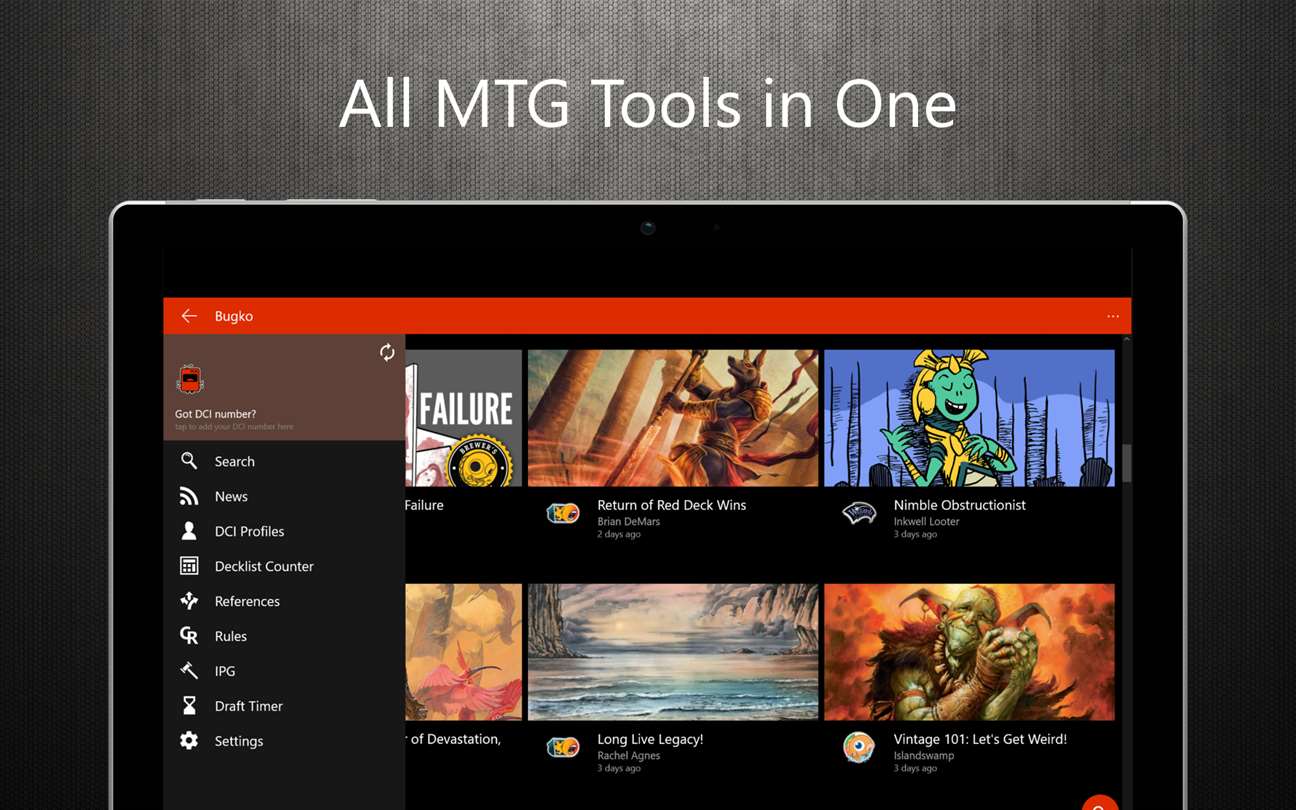This screenshot has width=1296, height=810.
Task: Open the three-dot more options menu
Action: point(1112,316)
